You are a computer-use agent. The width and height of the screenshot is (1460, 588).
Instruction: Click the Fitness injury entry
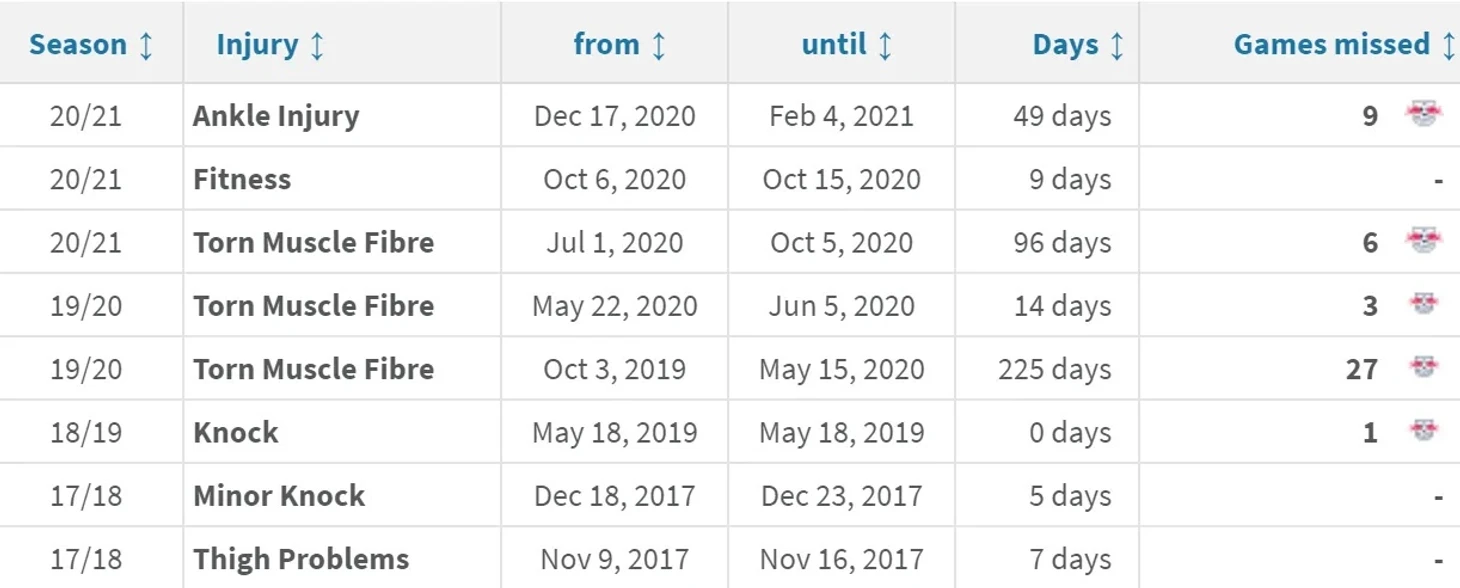tap(242, 179)
